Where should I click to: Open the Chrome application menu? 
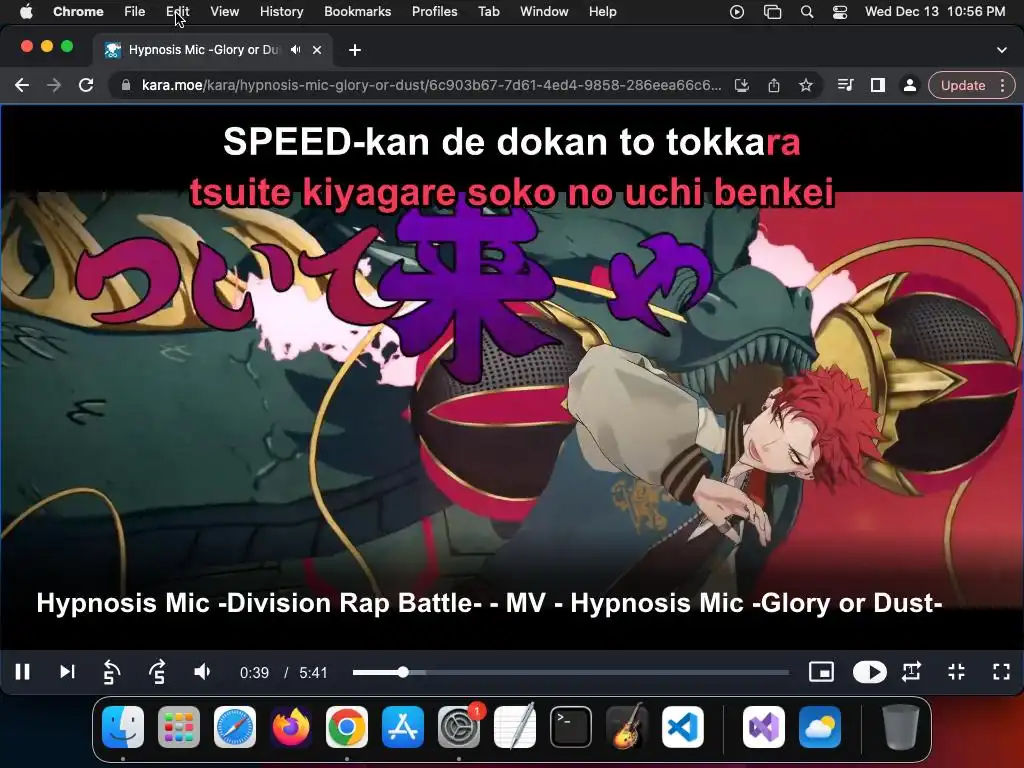tap(78, 12)
